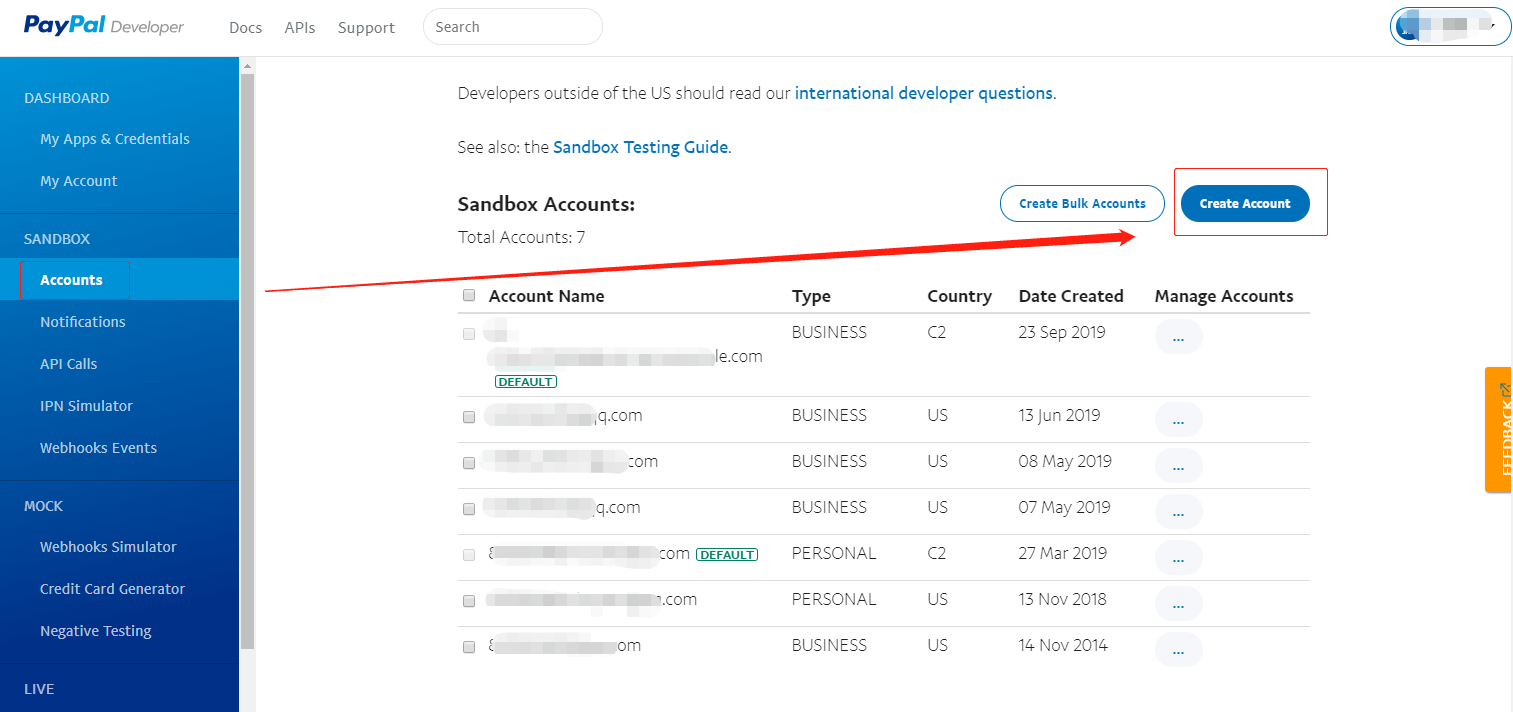Click country C2 in the 23 Sep 2019 row
Viewport: 1513px width, 712px height.
[937, 332]
